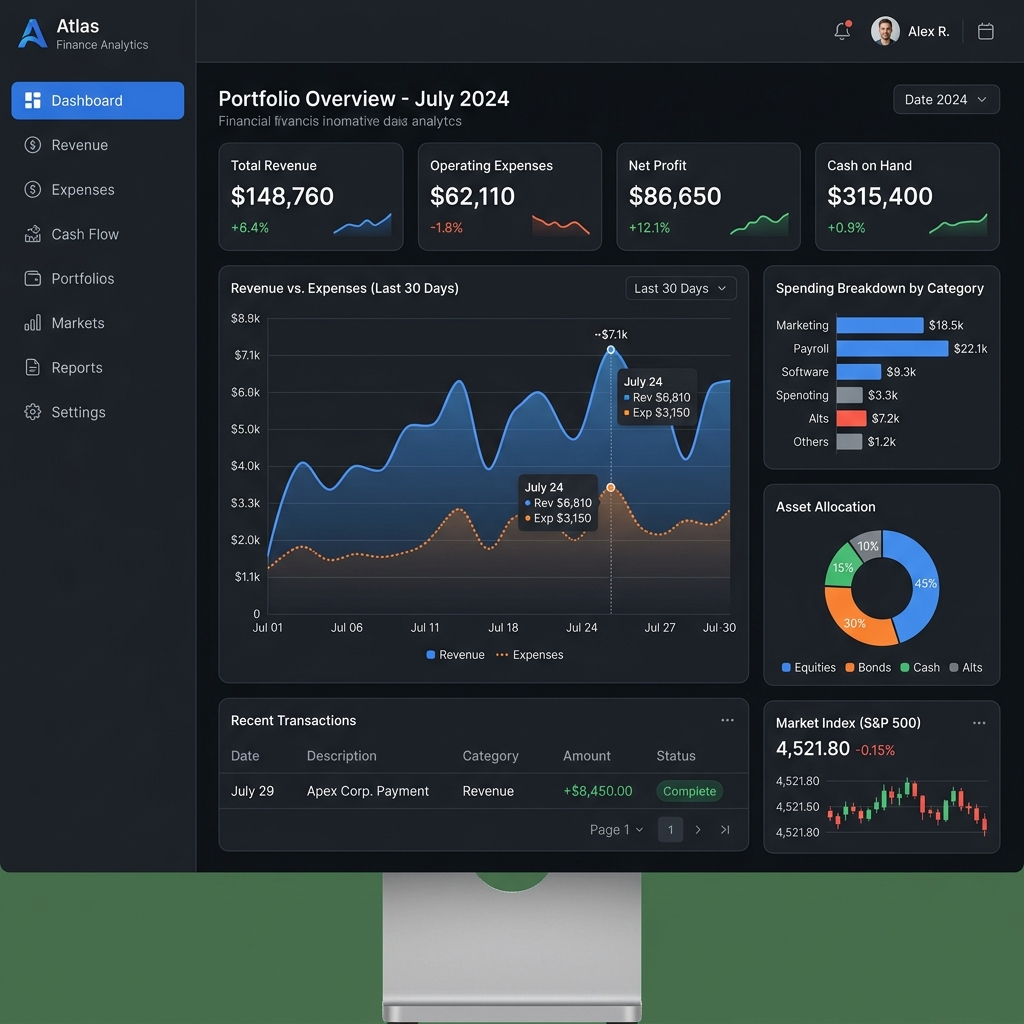Click the Software $9.3k bar

859,372
